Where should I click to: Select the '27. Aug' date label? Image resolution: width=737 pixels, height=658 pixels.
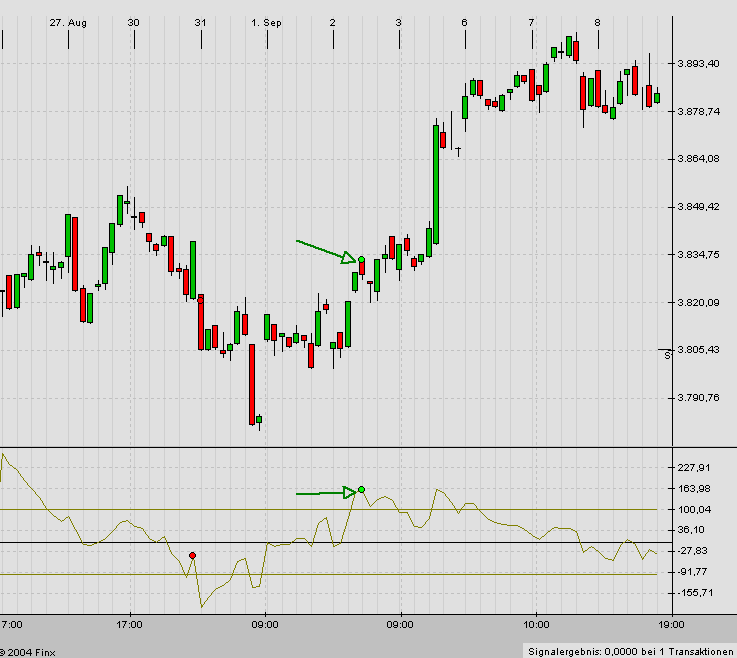pyautogui.click(x=68, y=22)
